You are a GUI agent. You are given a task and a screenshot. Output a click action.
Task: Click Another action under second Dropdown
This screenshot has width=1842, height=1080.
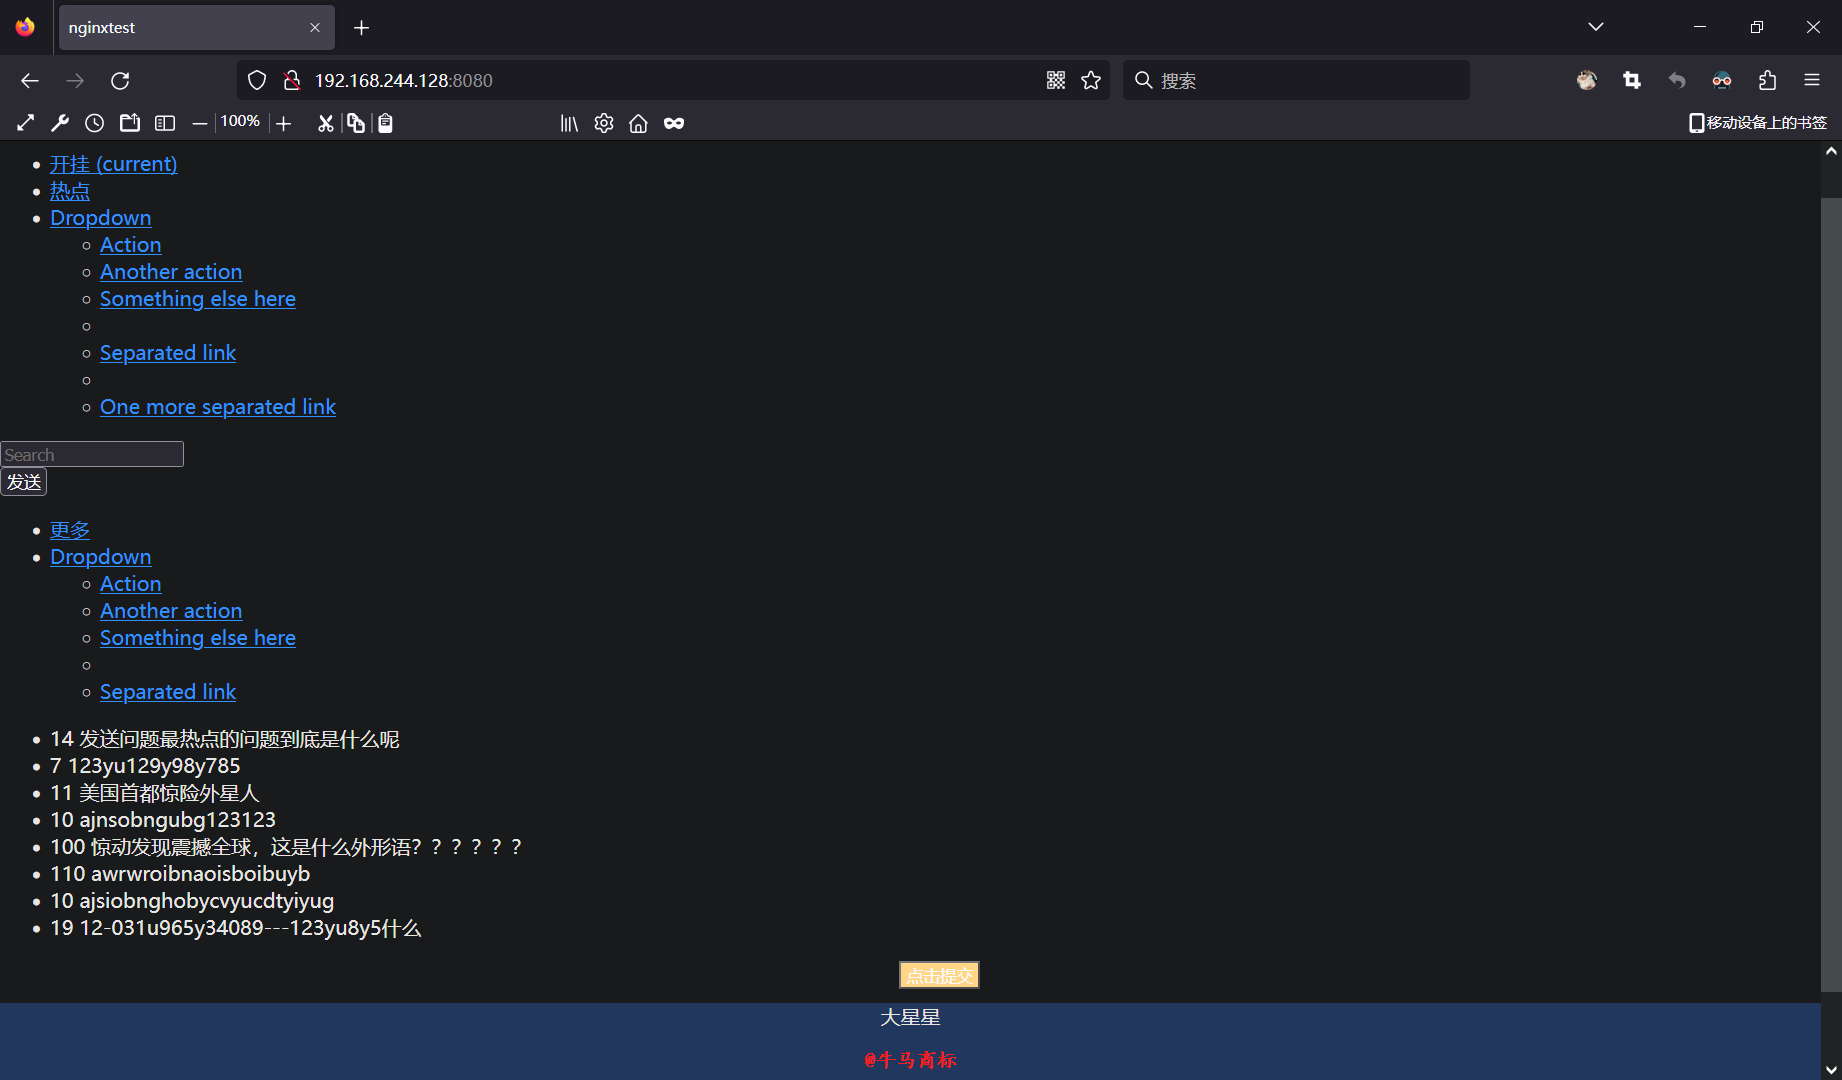click(x=171, y=611)
